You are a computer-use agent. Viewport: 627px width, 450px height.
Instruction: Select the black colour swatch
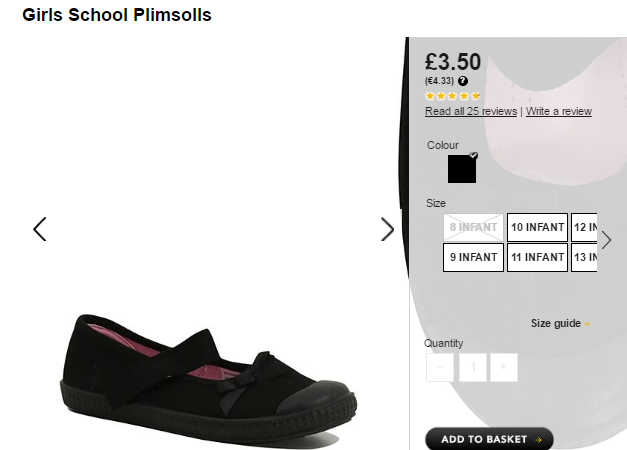tap(462, 169)
